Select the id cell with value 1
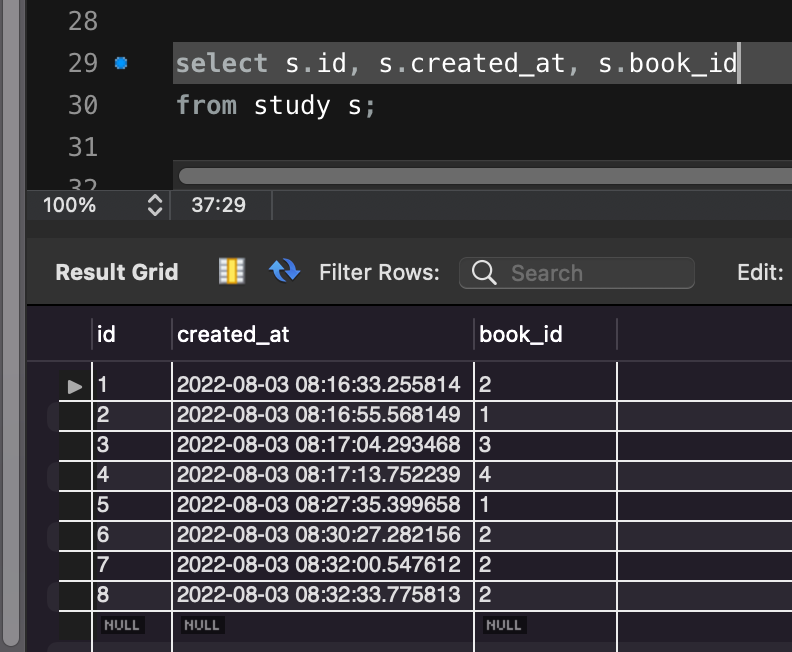This screenshot has width=792, height=652. point(132,385)
